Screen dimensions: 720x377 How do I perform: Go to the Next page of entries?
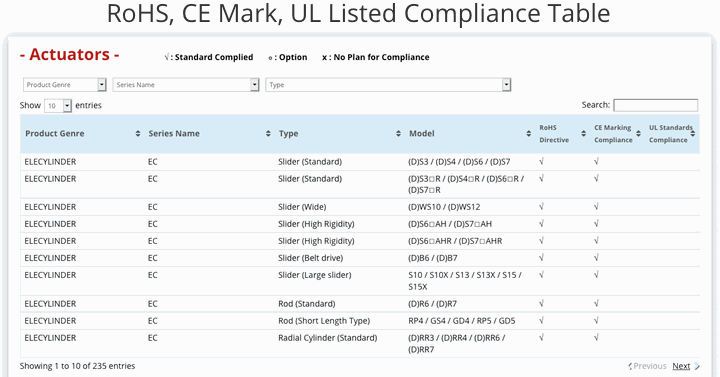tap(681, 366)
